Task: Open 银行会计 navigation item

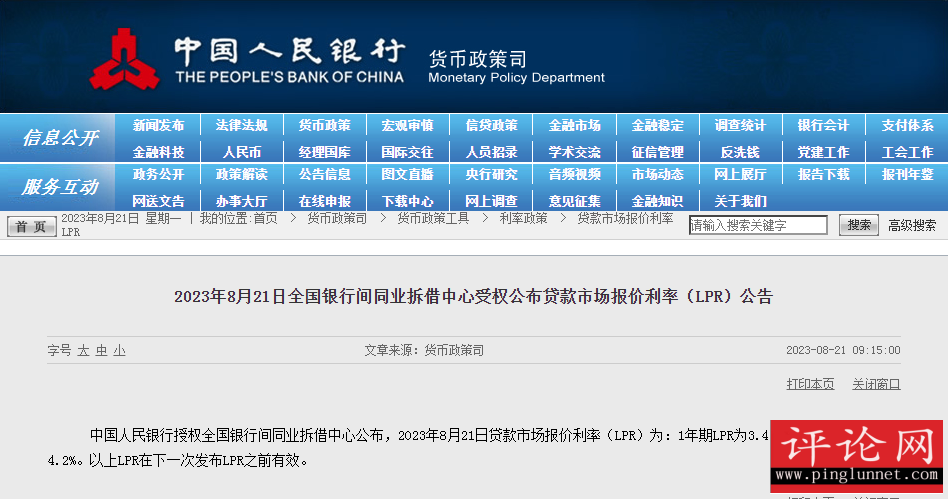Action: click(823, 125)
